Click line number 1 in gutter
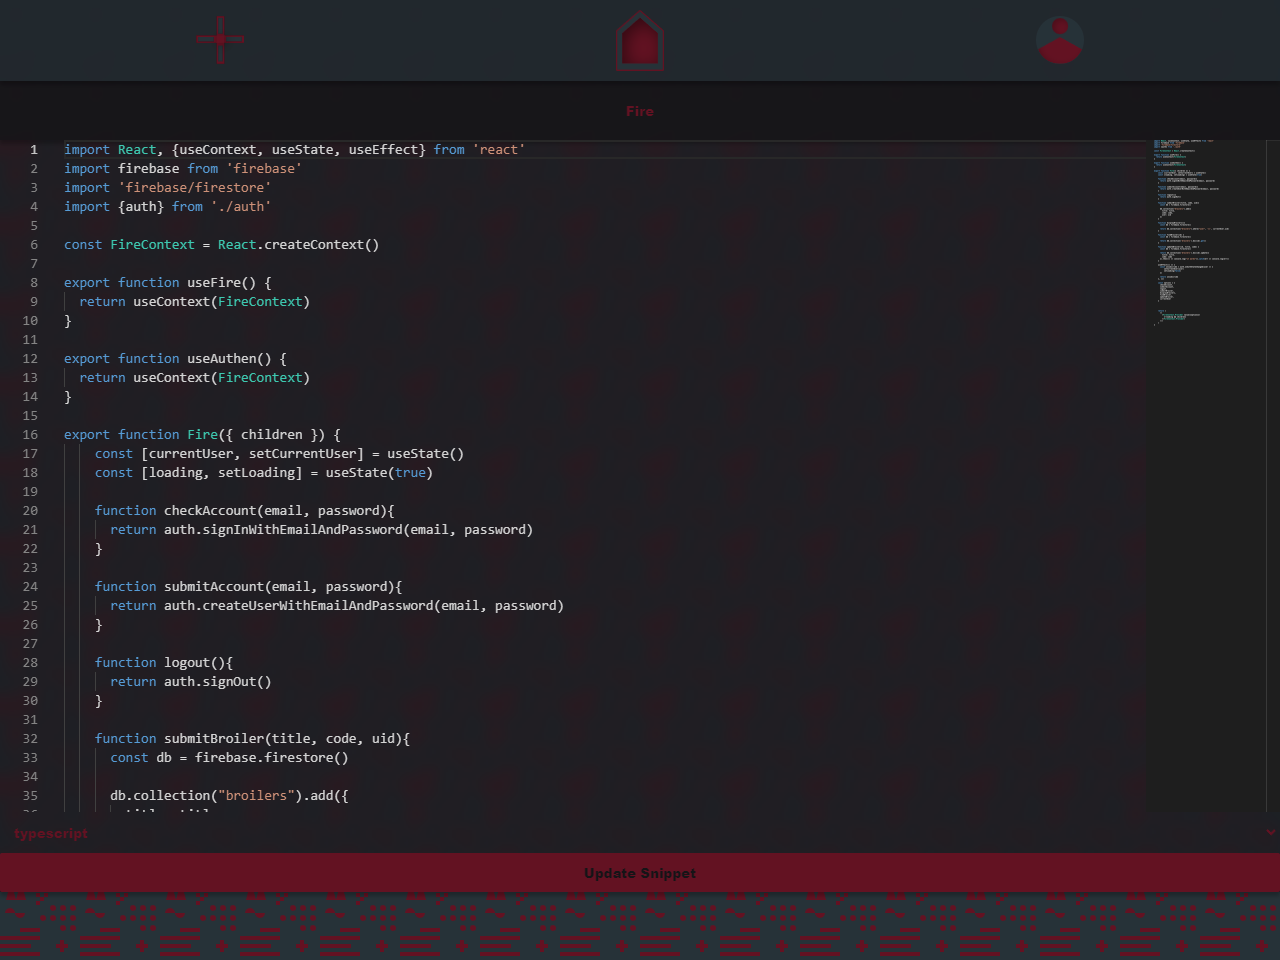The image size is (1280, 960). 33,150
